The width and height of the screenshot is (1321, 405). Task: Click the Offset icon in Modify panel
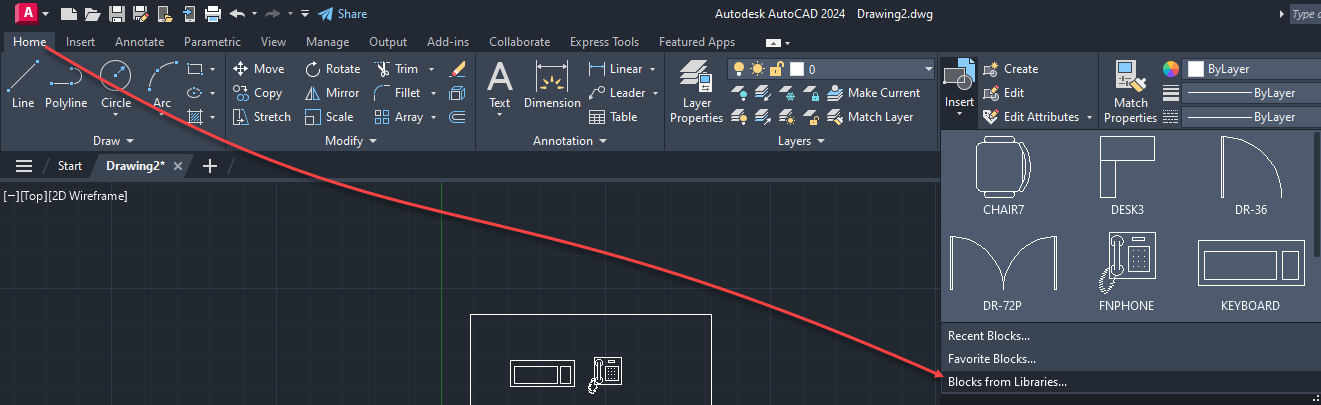458,117
